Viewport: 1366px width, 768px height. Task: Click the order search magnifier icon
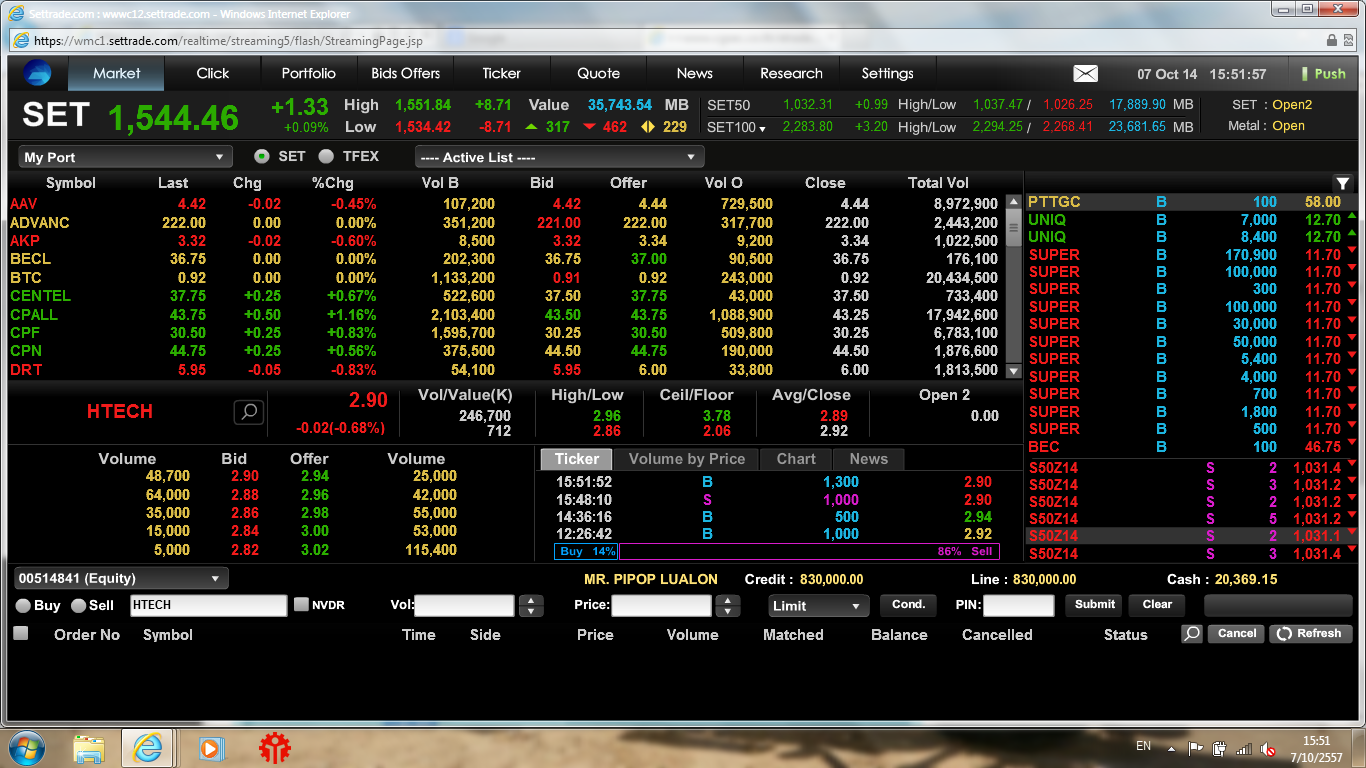1191,634
